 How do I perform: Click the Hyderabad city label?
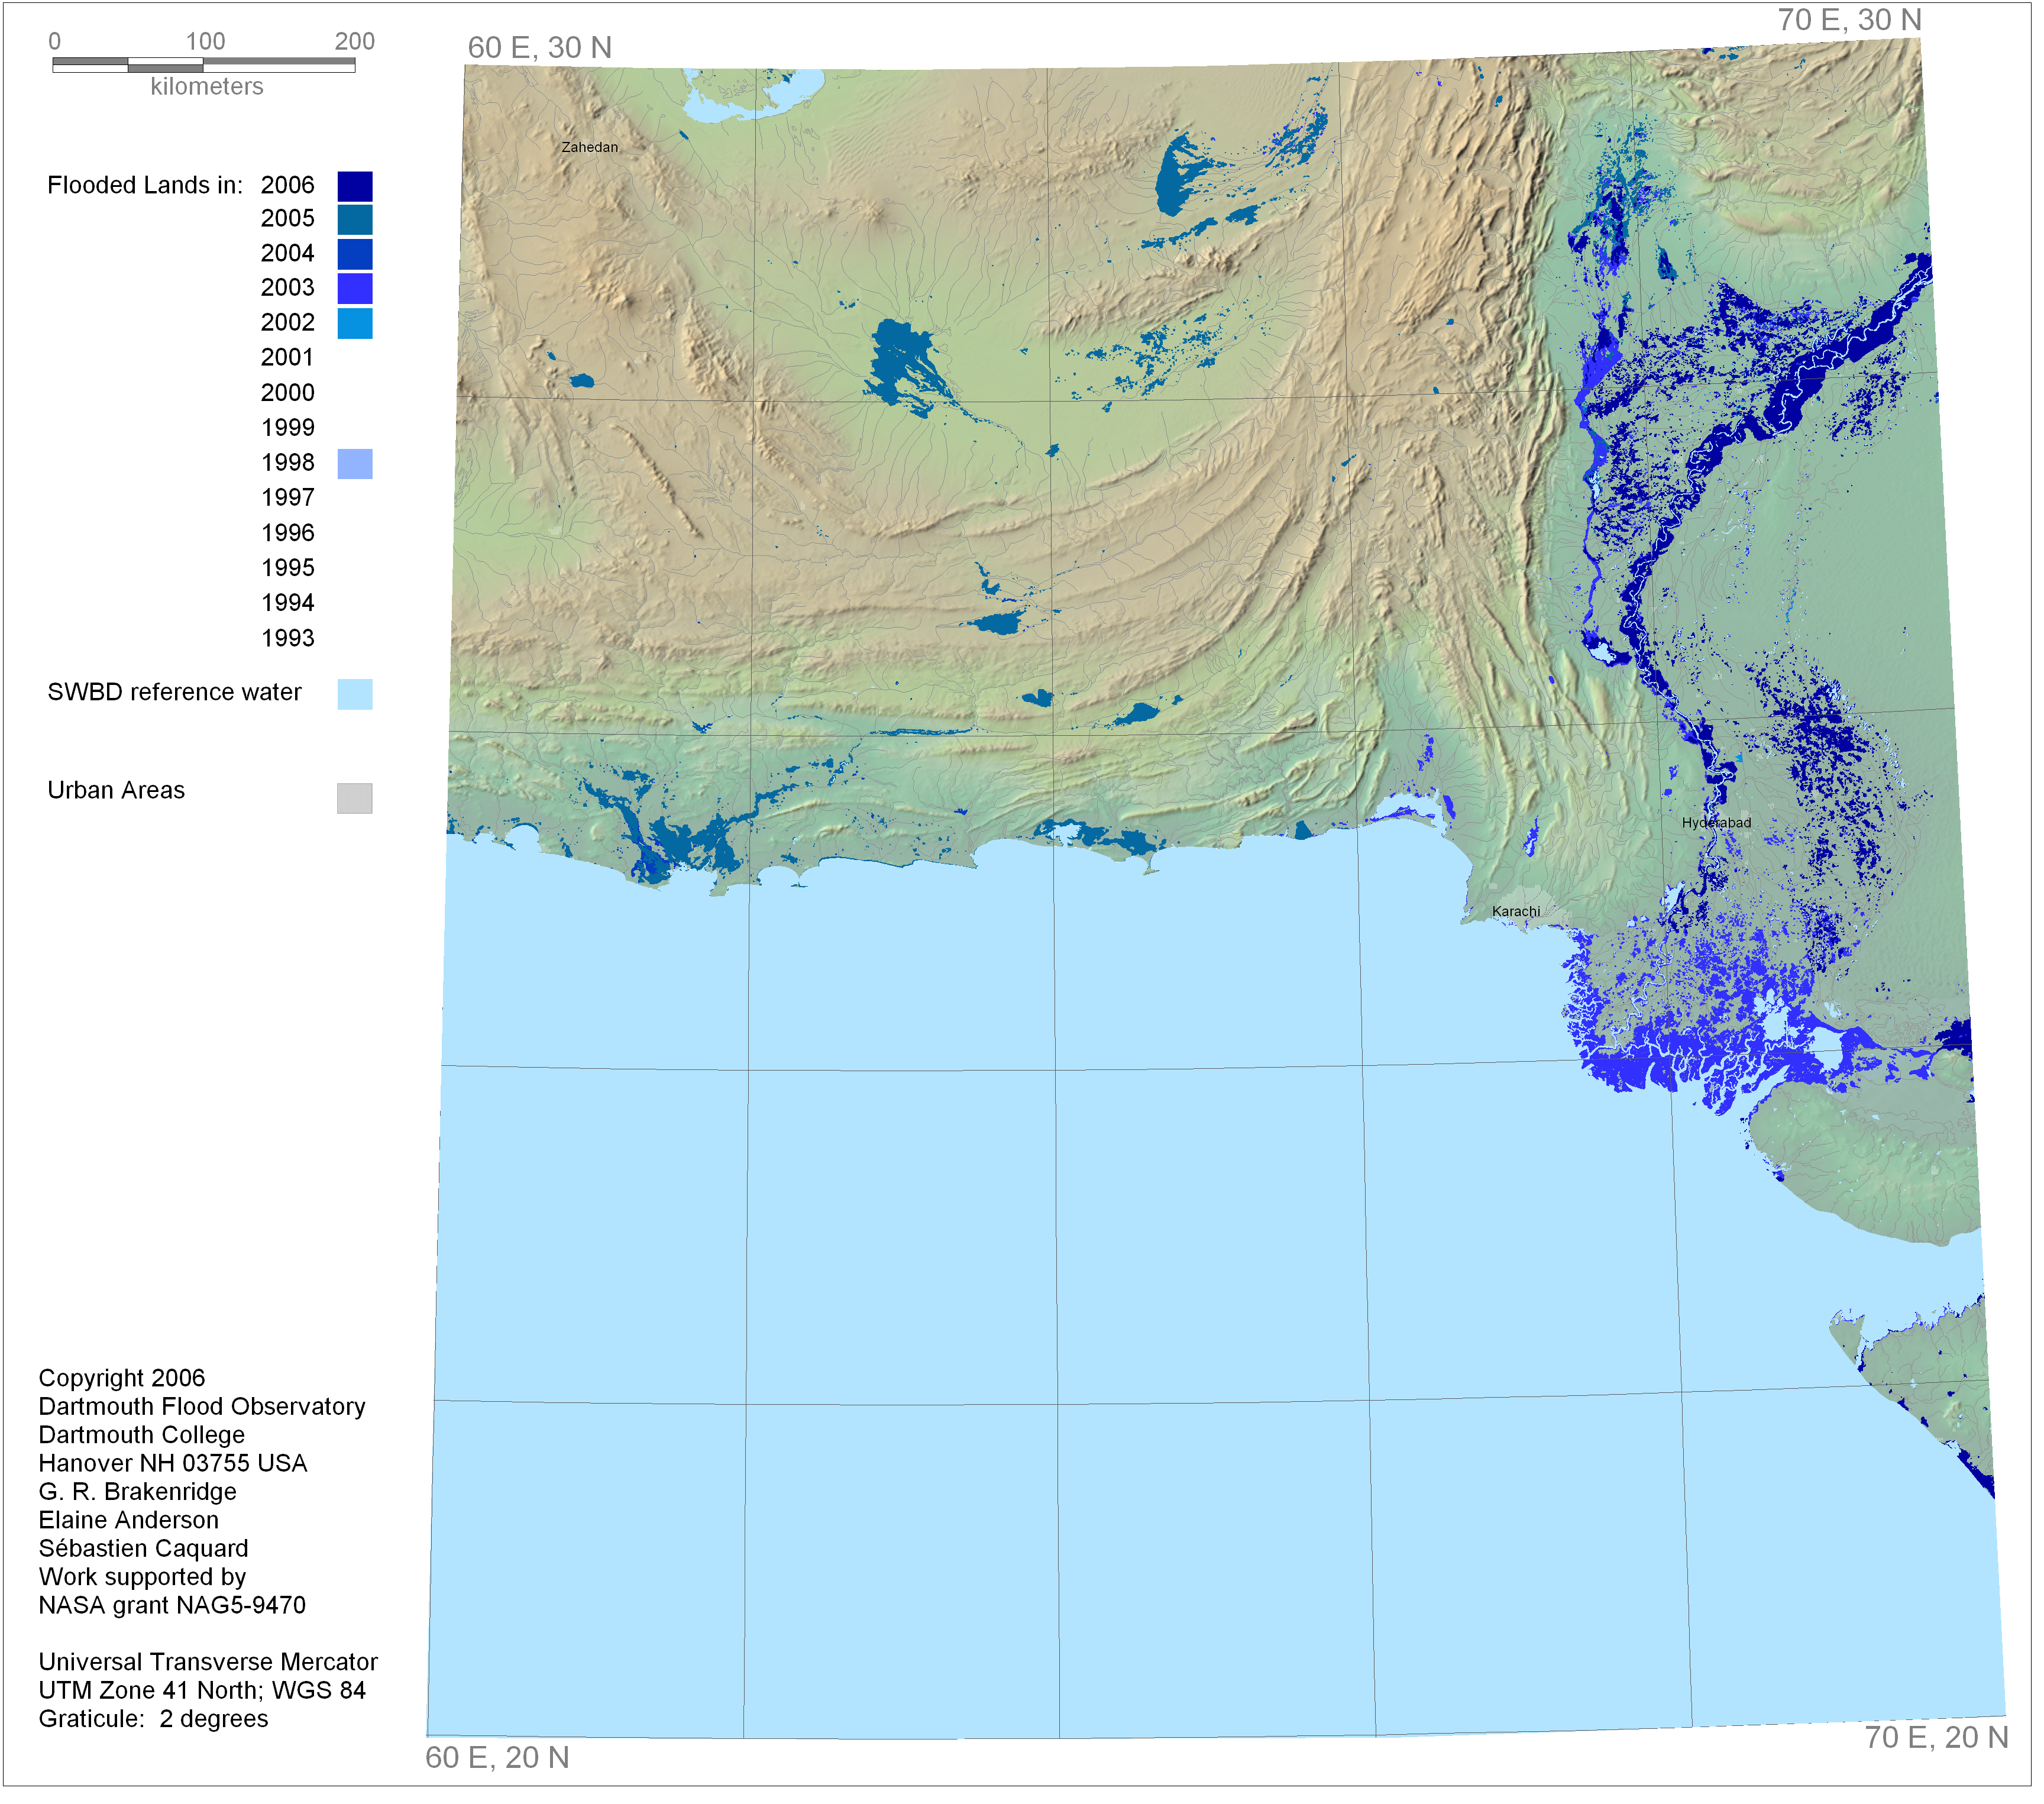tap(1717, 823)
